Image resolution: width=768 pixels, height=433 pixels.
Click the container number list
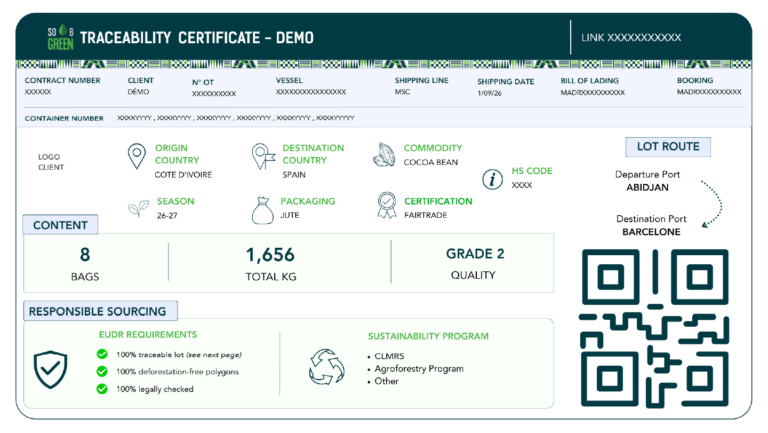pos(236,118)
